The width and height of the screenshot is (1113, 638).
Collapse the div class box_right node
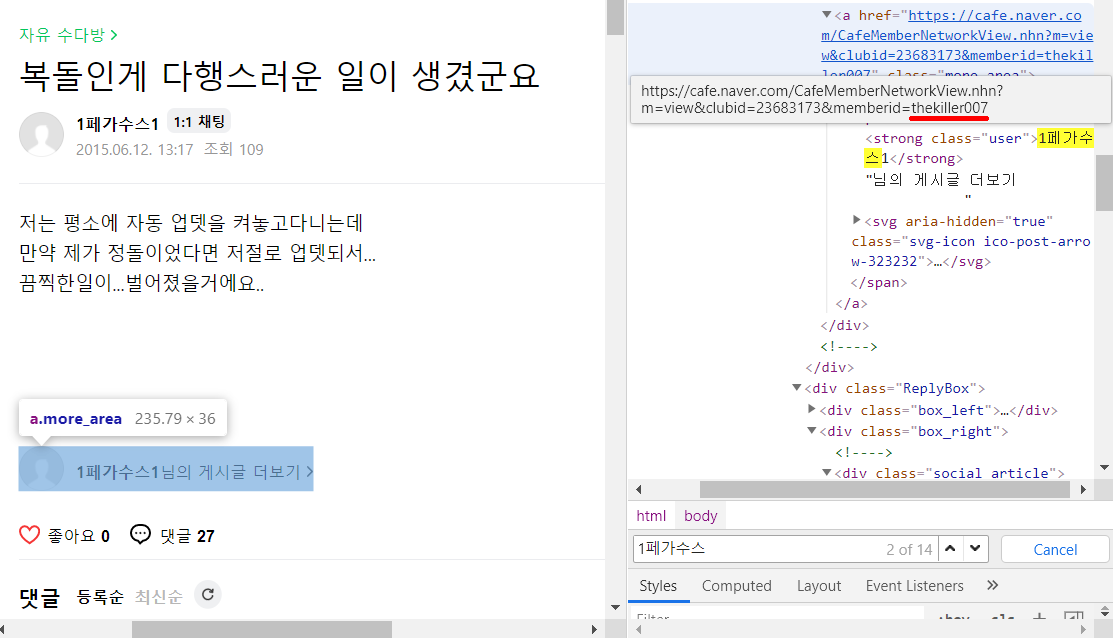click(x=812, y=431)
